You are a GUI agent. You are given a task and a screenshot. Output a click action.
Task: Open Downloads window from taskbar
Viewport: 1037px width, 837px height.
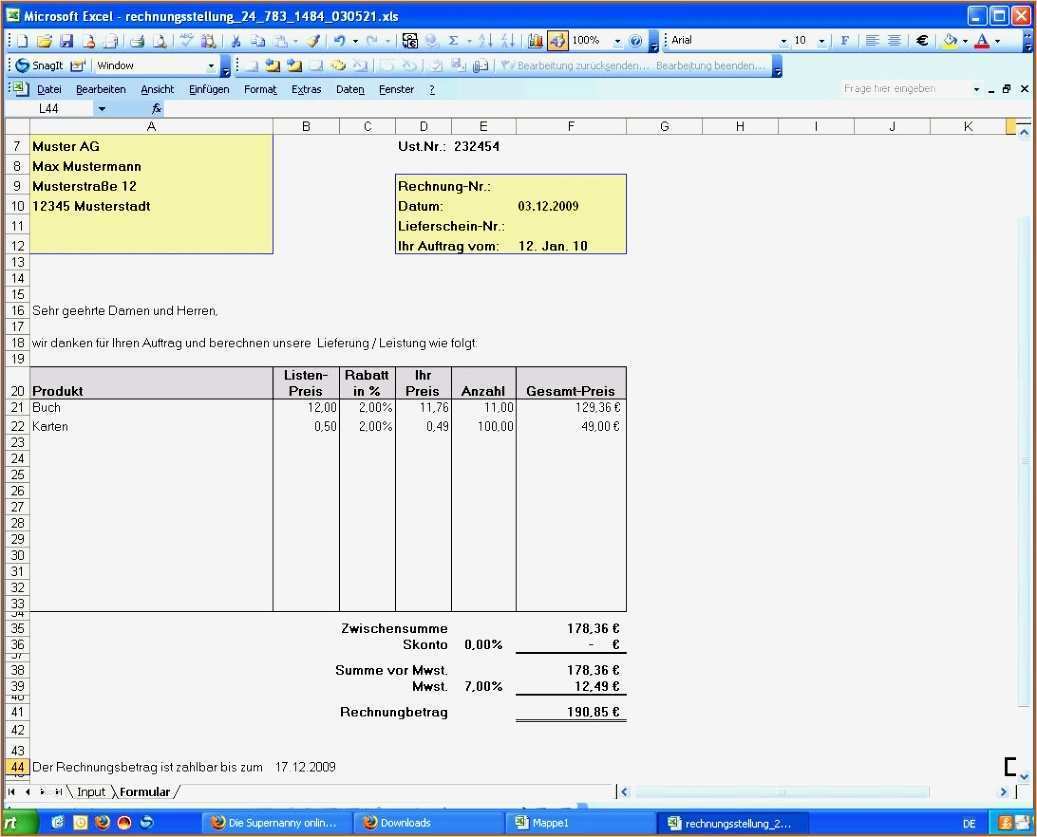click(x=430, y=823)
